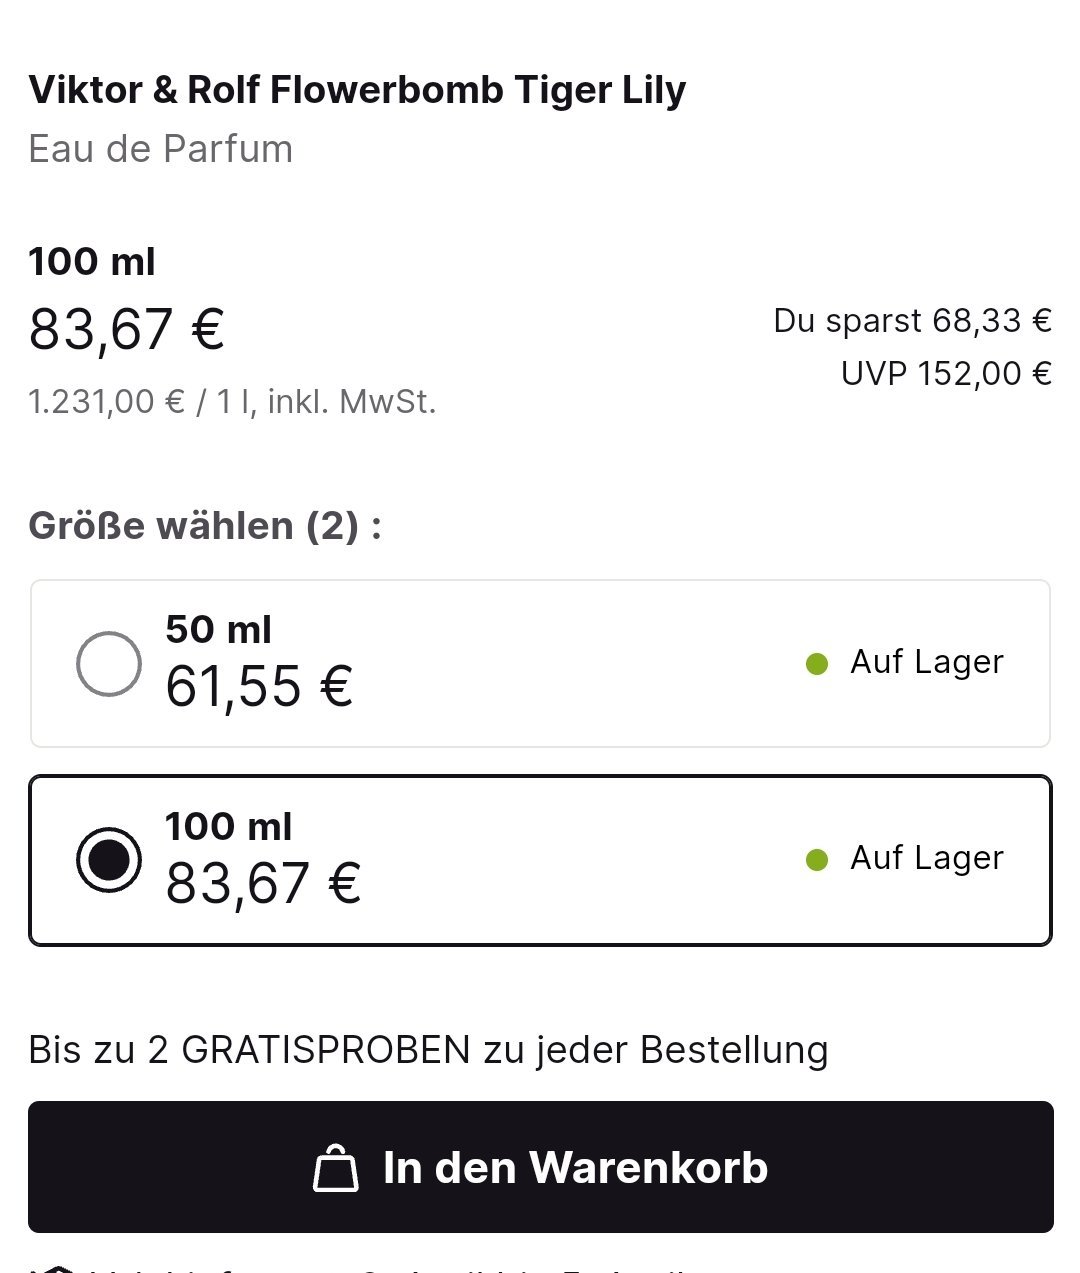The image size is (1080, 1273).
Task: Click the 83,67 € price in the selected size option
Action: (262, 883)
